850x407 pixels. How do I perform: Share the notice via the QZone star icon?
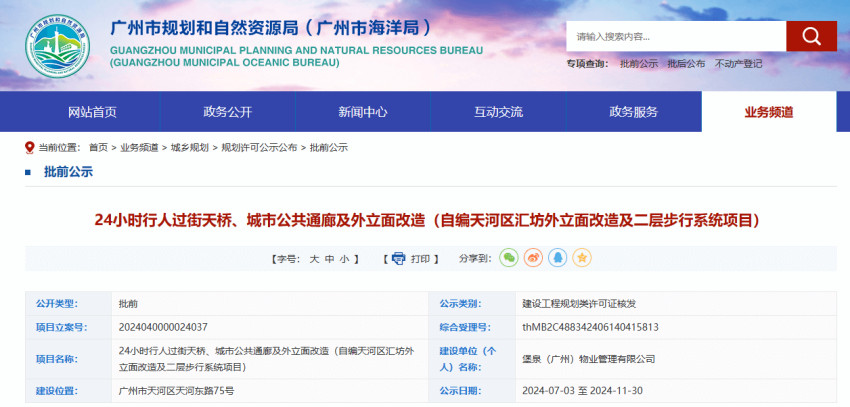582,258
